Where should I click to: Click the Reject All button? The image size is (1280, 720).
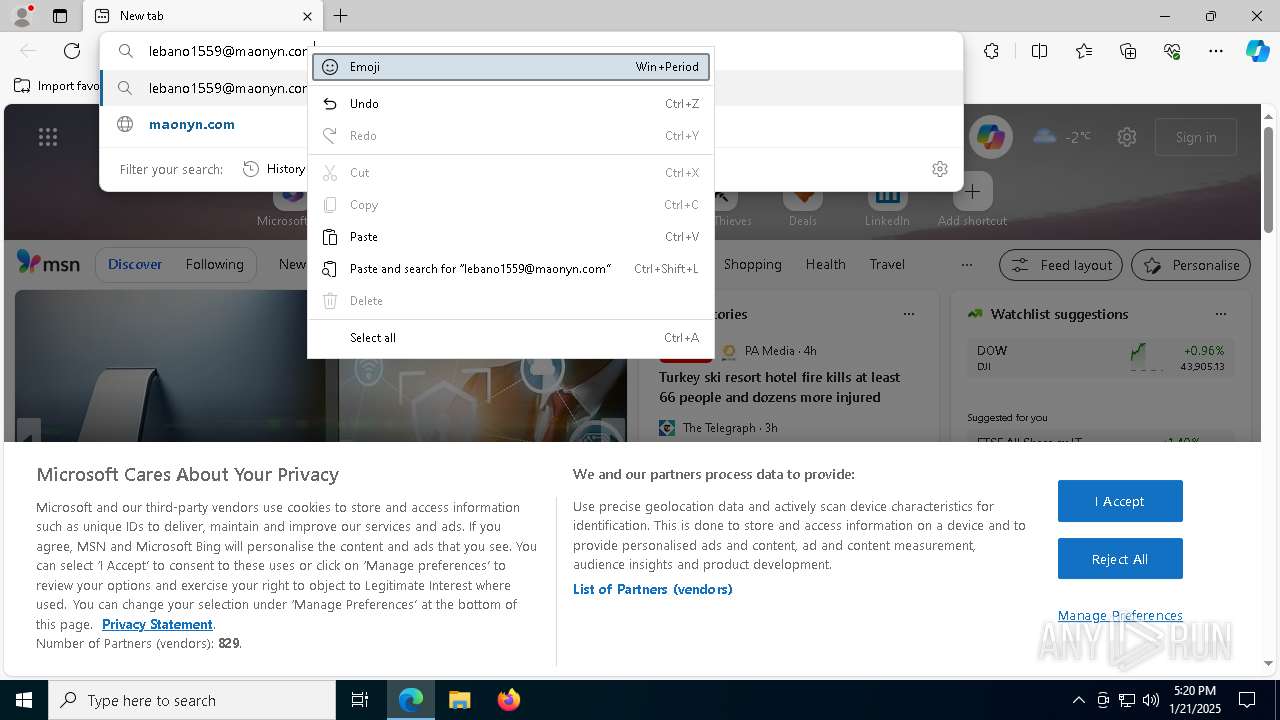coord(1120,559)
